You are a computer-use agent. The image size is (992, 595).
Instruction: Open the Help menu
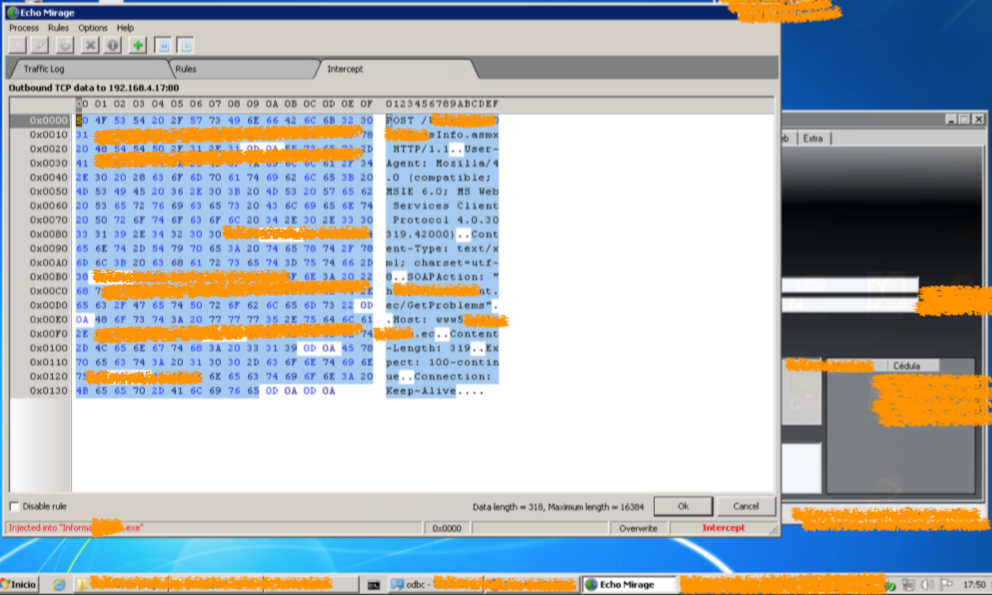click(125, 28)
